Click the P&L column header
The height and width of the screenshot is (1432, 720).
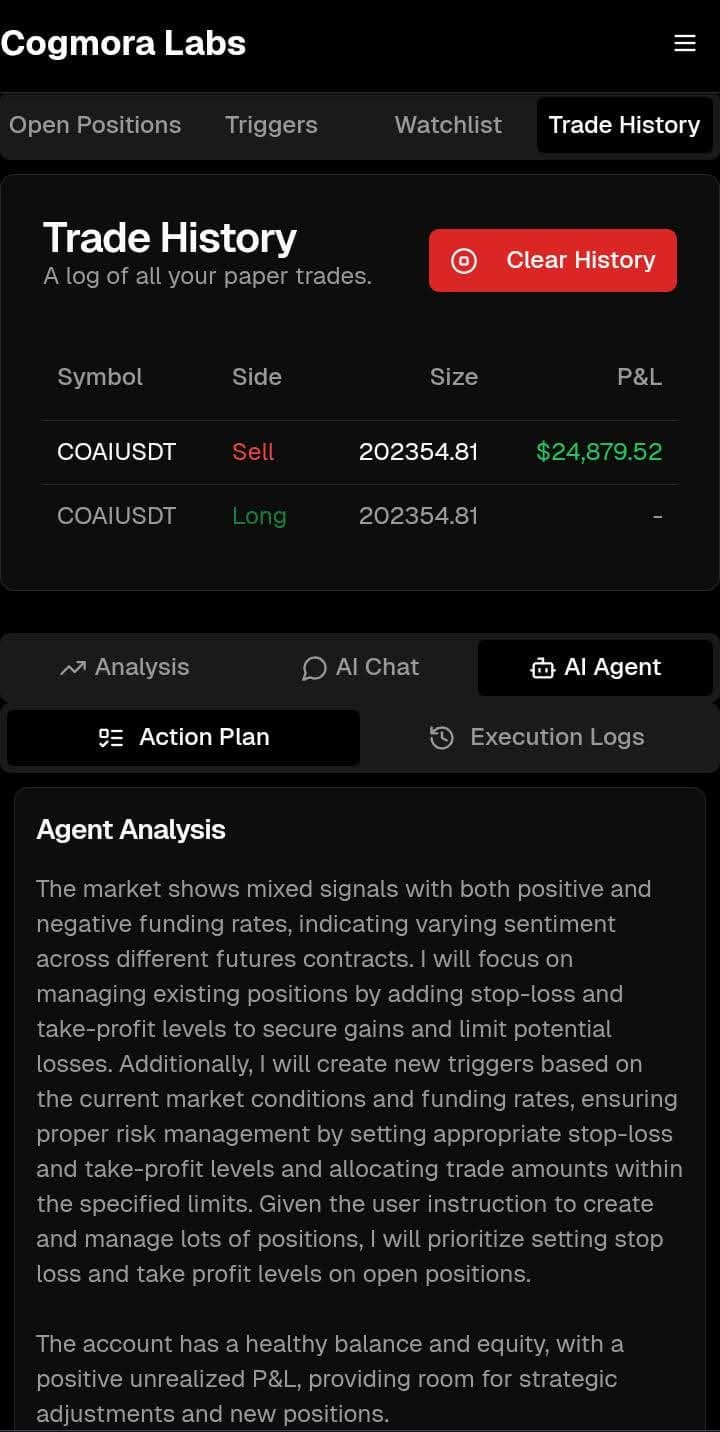click(x=639, y=377)
